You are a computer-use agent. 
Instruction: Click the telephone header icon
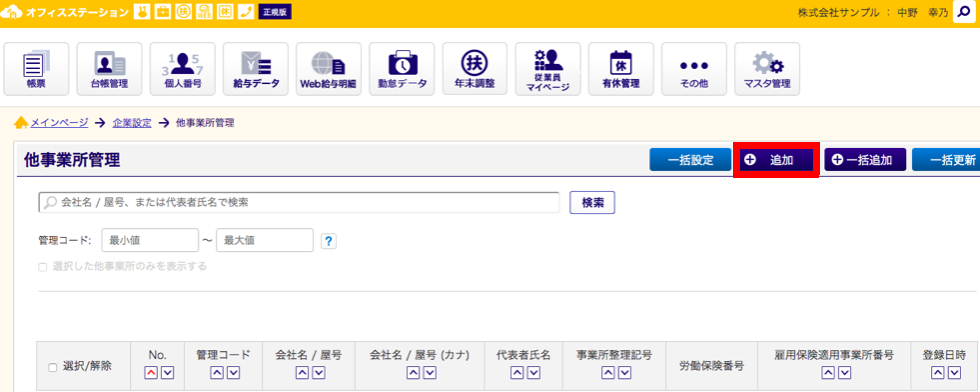246,12
